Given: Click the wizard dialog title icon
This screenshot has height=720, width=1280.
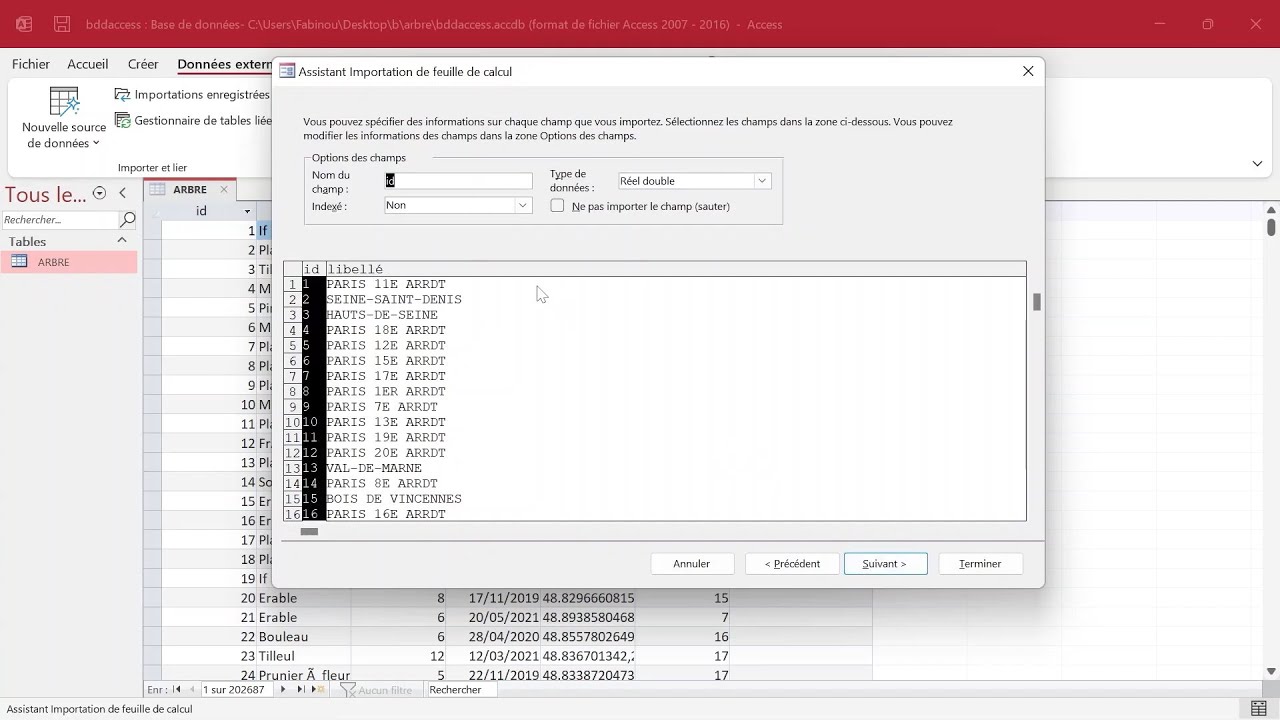Looking at the screenshot, I should tap(287, 71).
